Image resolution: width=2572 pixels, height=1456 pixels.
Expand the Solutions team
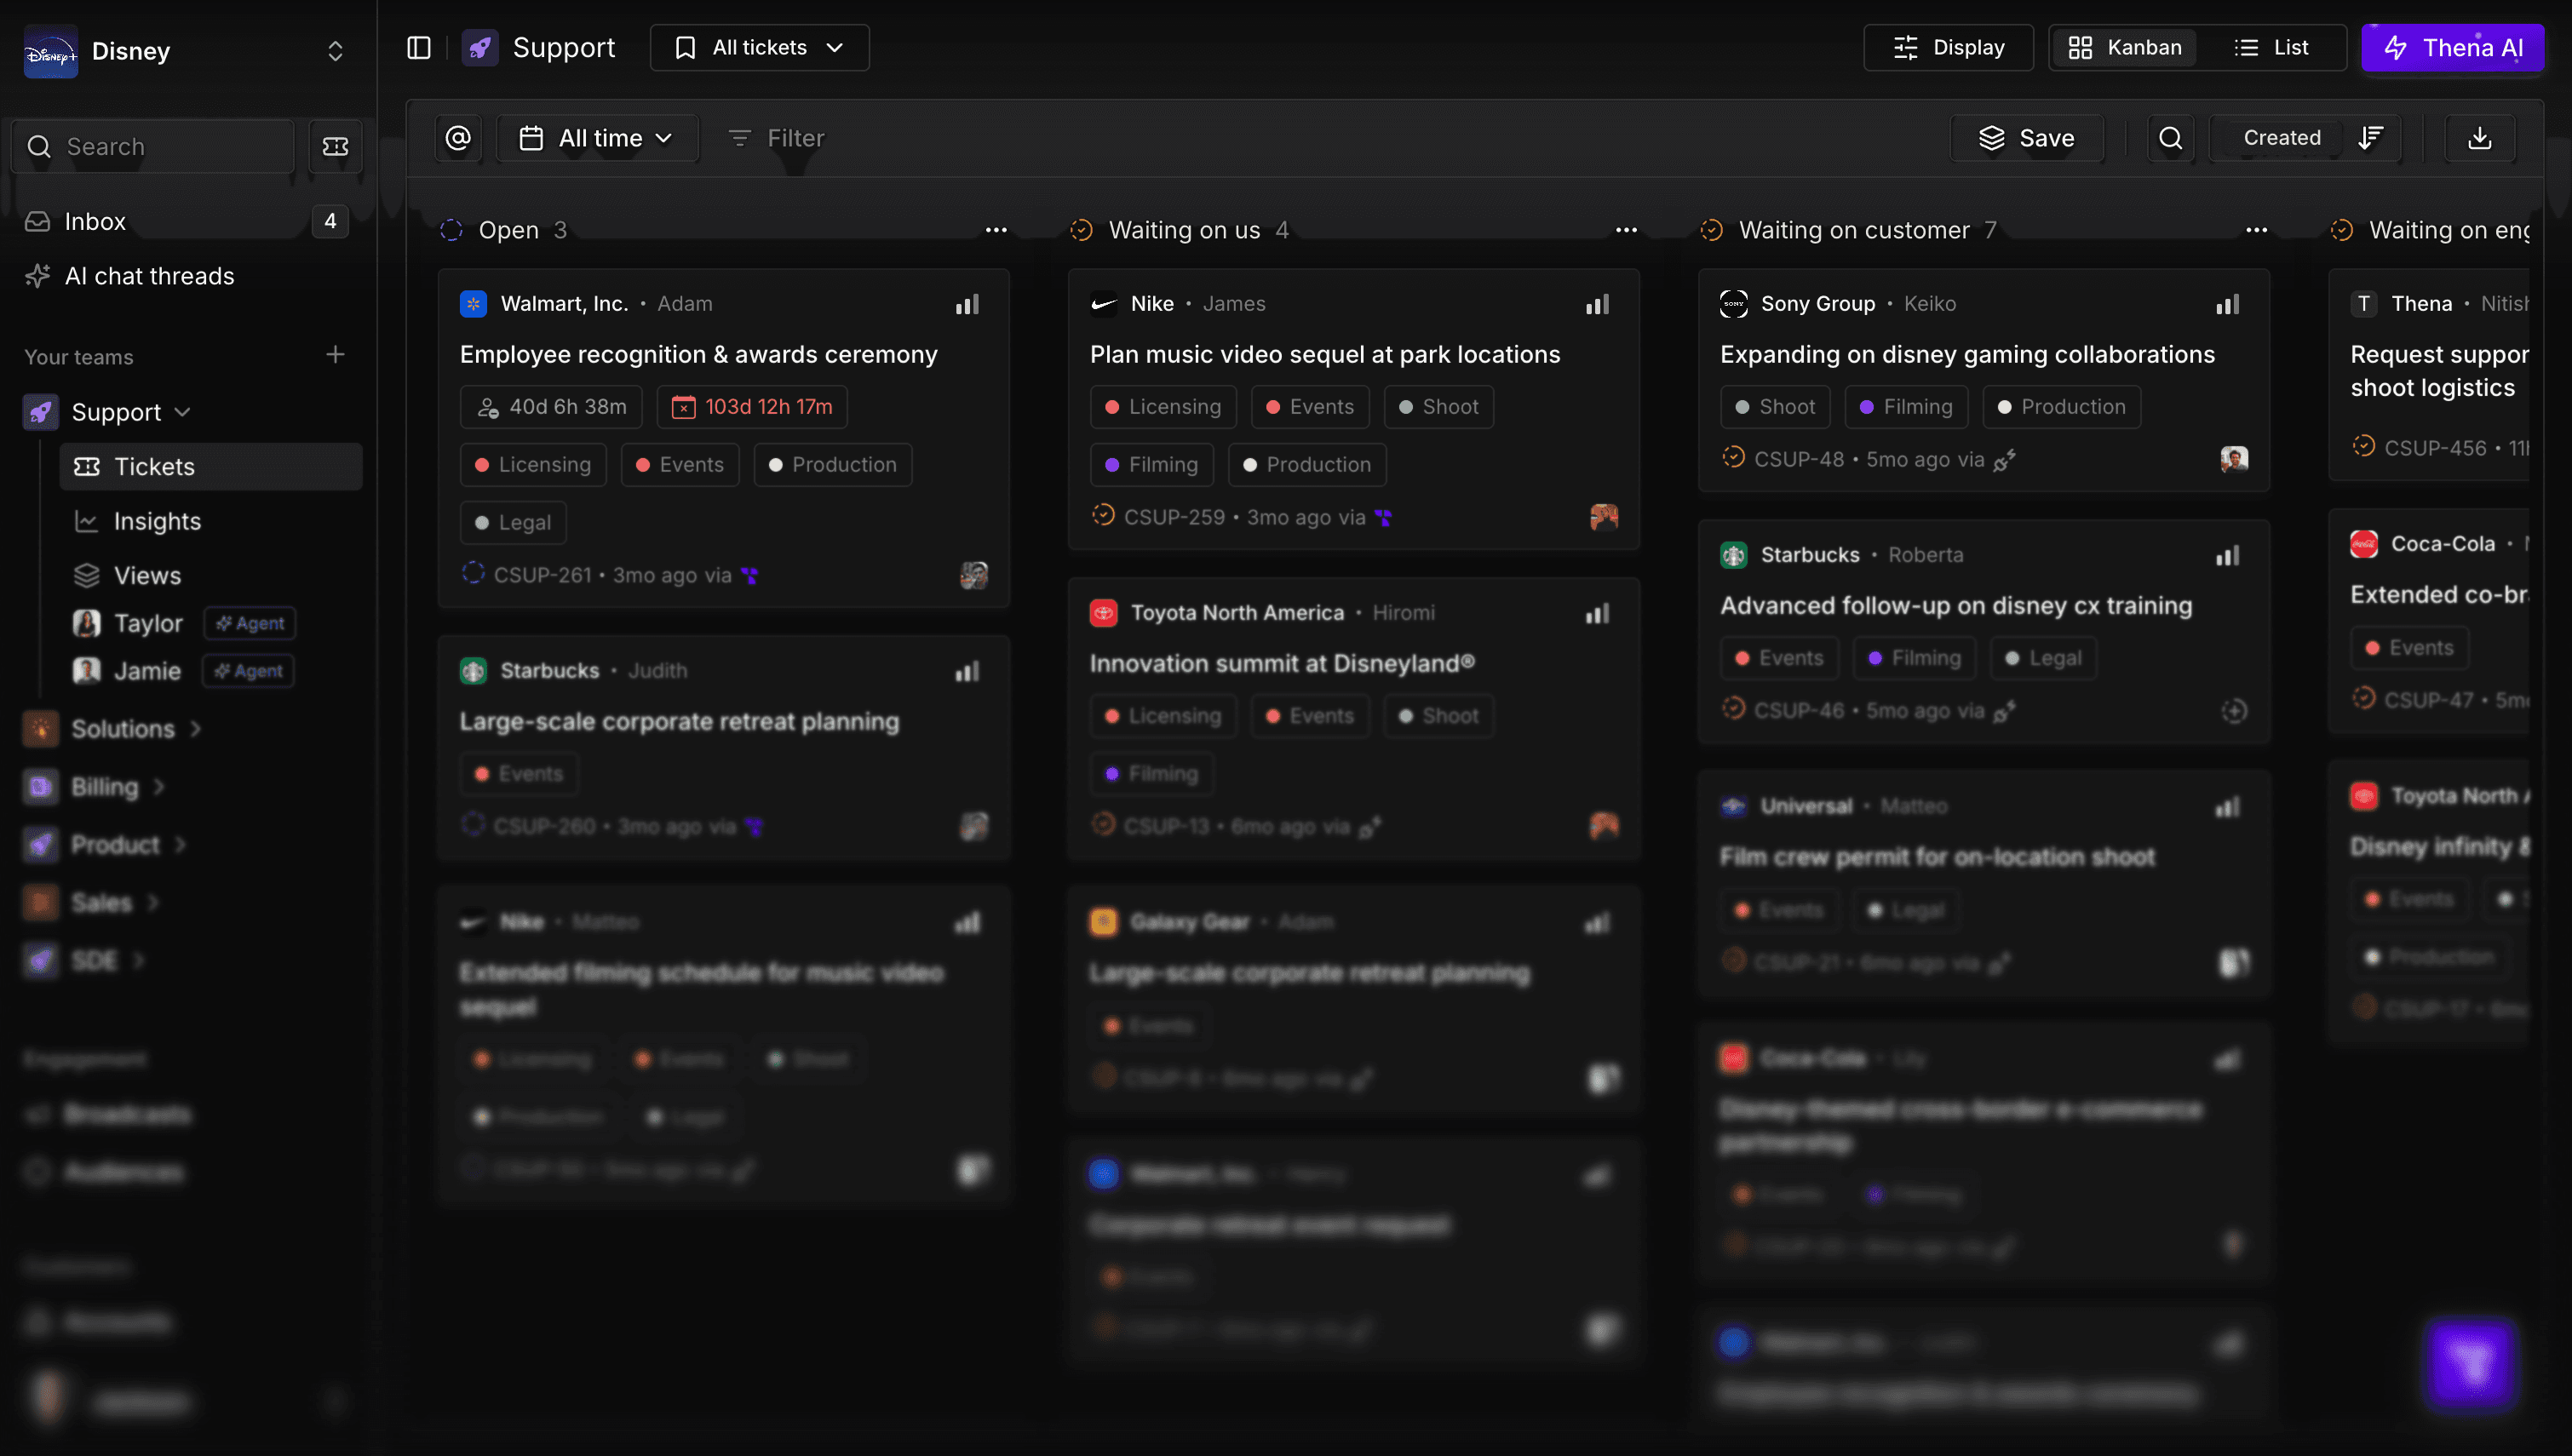pos(123,729)
